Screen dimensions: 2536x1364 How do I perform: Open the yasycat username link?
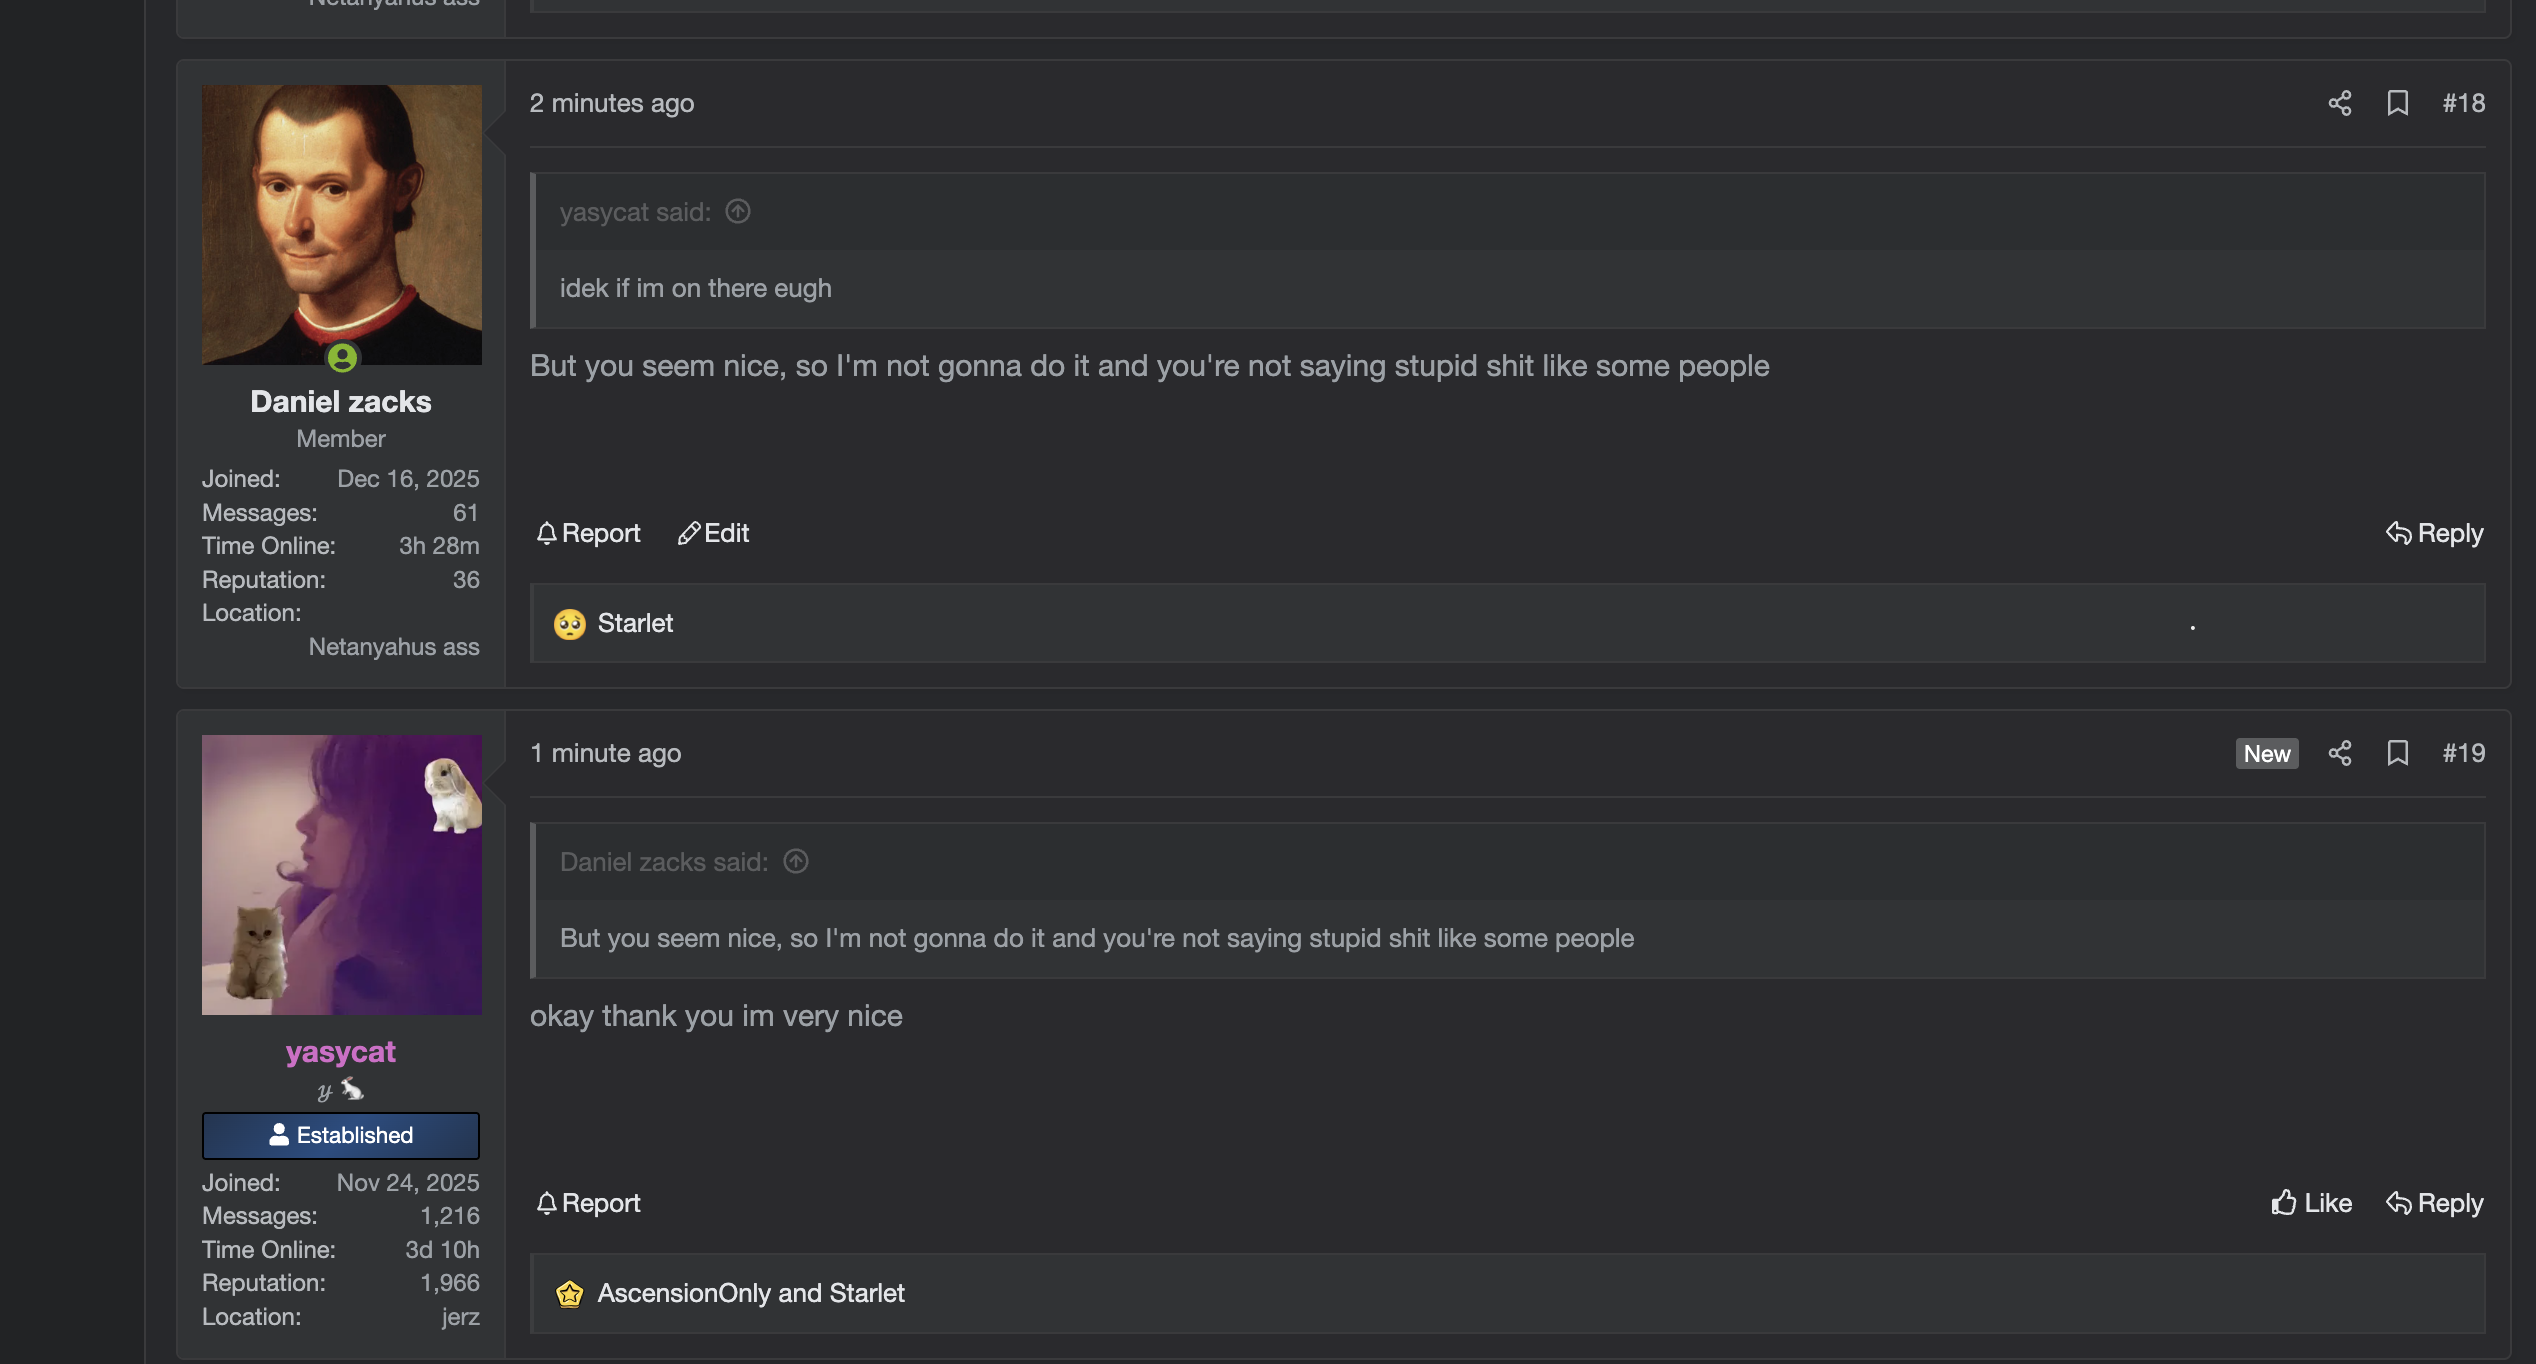coord(341,1052)
